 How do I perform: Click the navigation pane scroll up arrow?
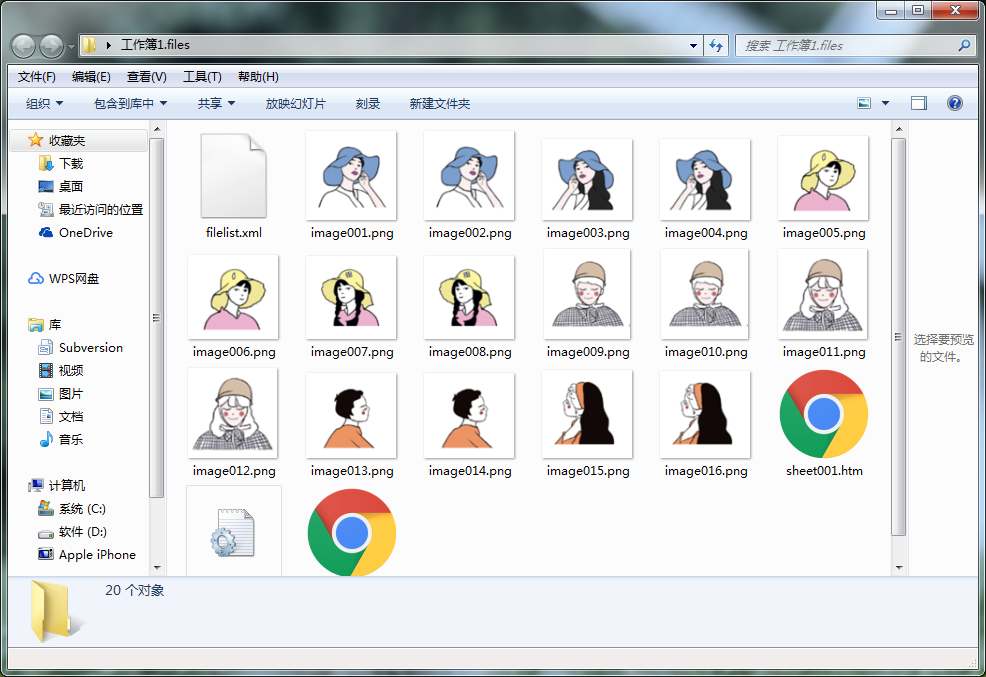pyautogui.click(x=157, y=129)
